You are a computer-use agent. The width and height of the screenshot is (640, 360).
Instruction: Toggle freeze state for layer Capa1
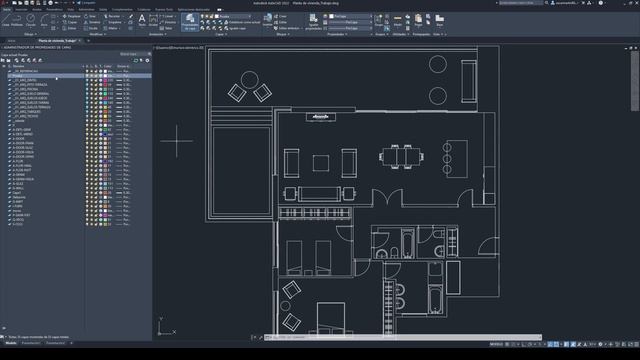point(91,193)
